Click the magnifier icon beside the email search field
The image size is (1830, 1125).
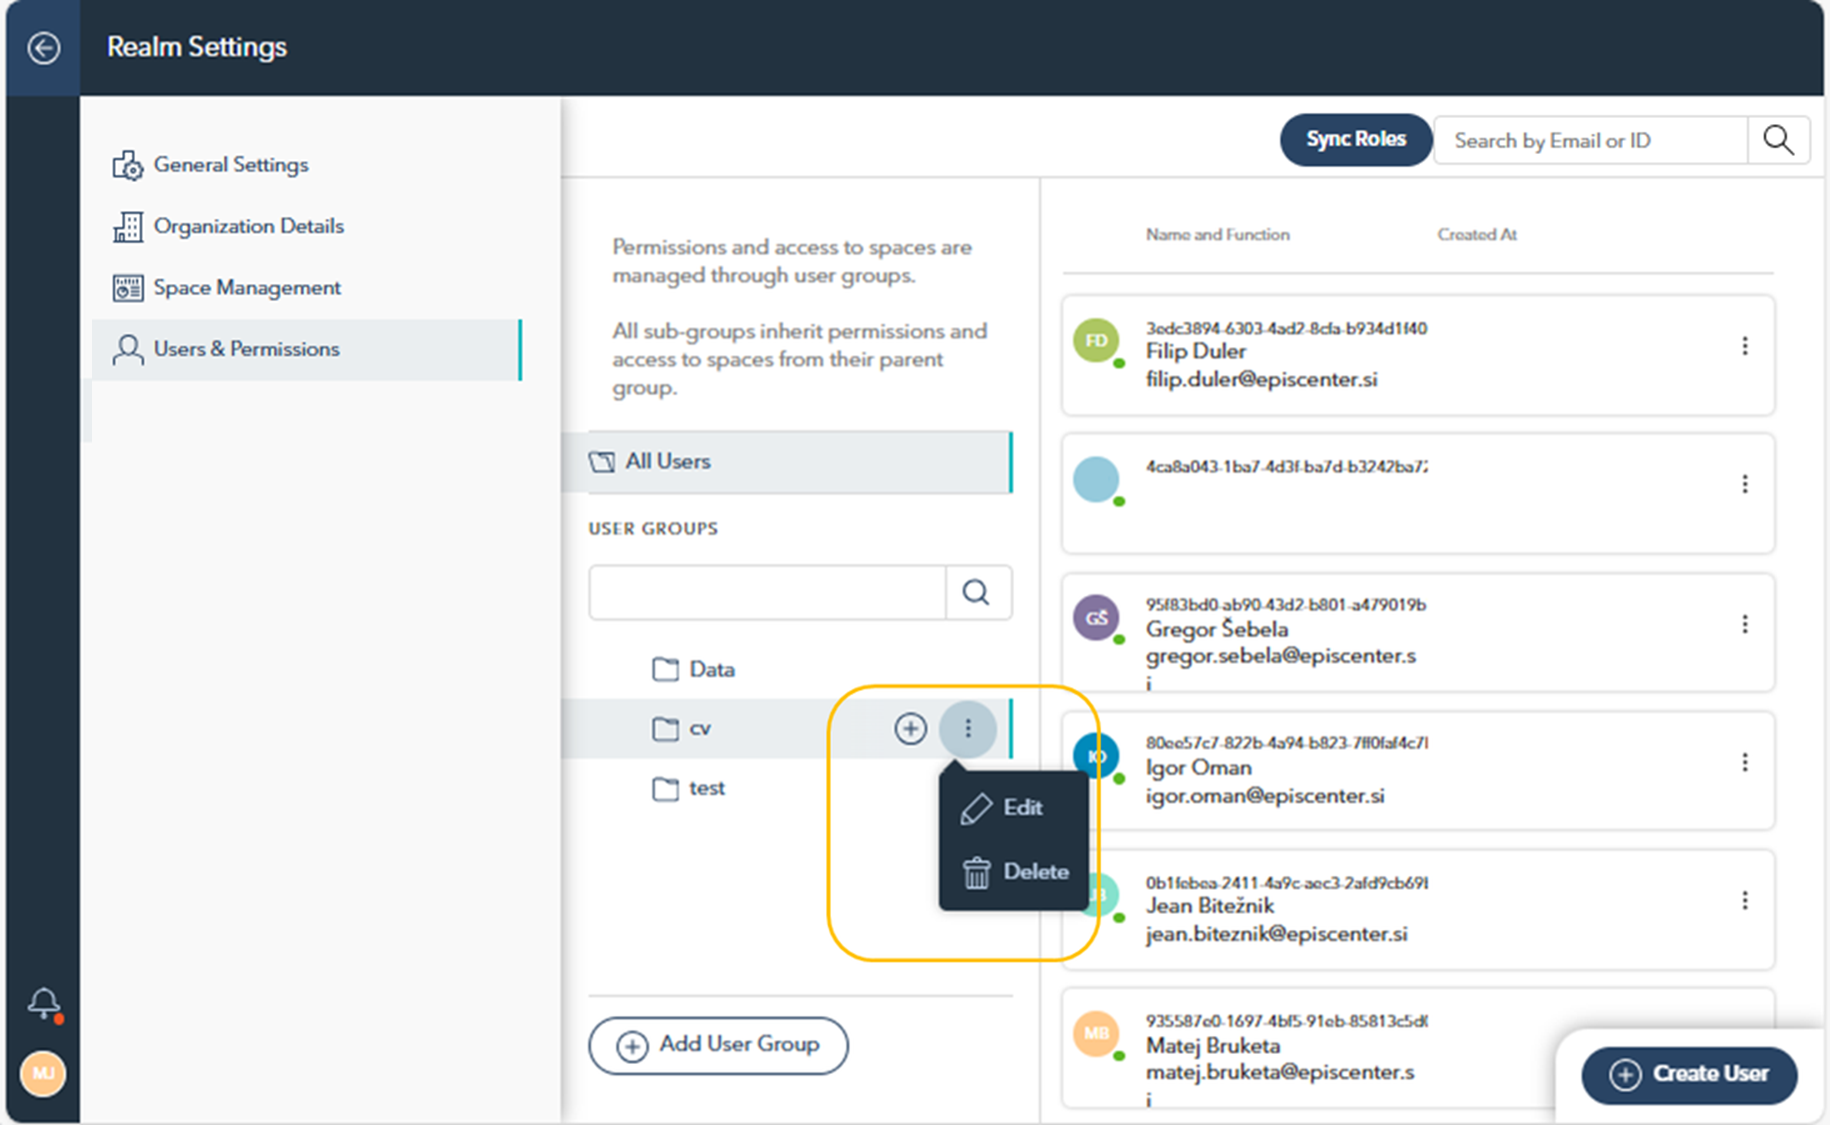[1778, 140]
